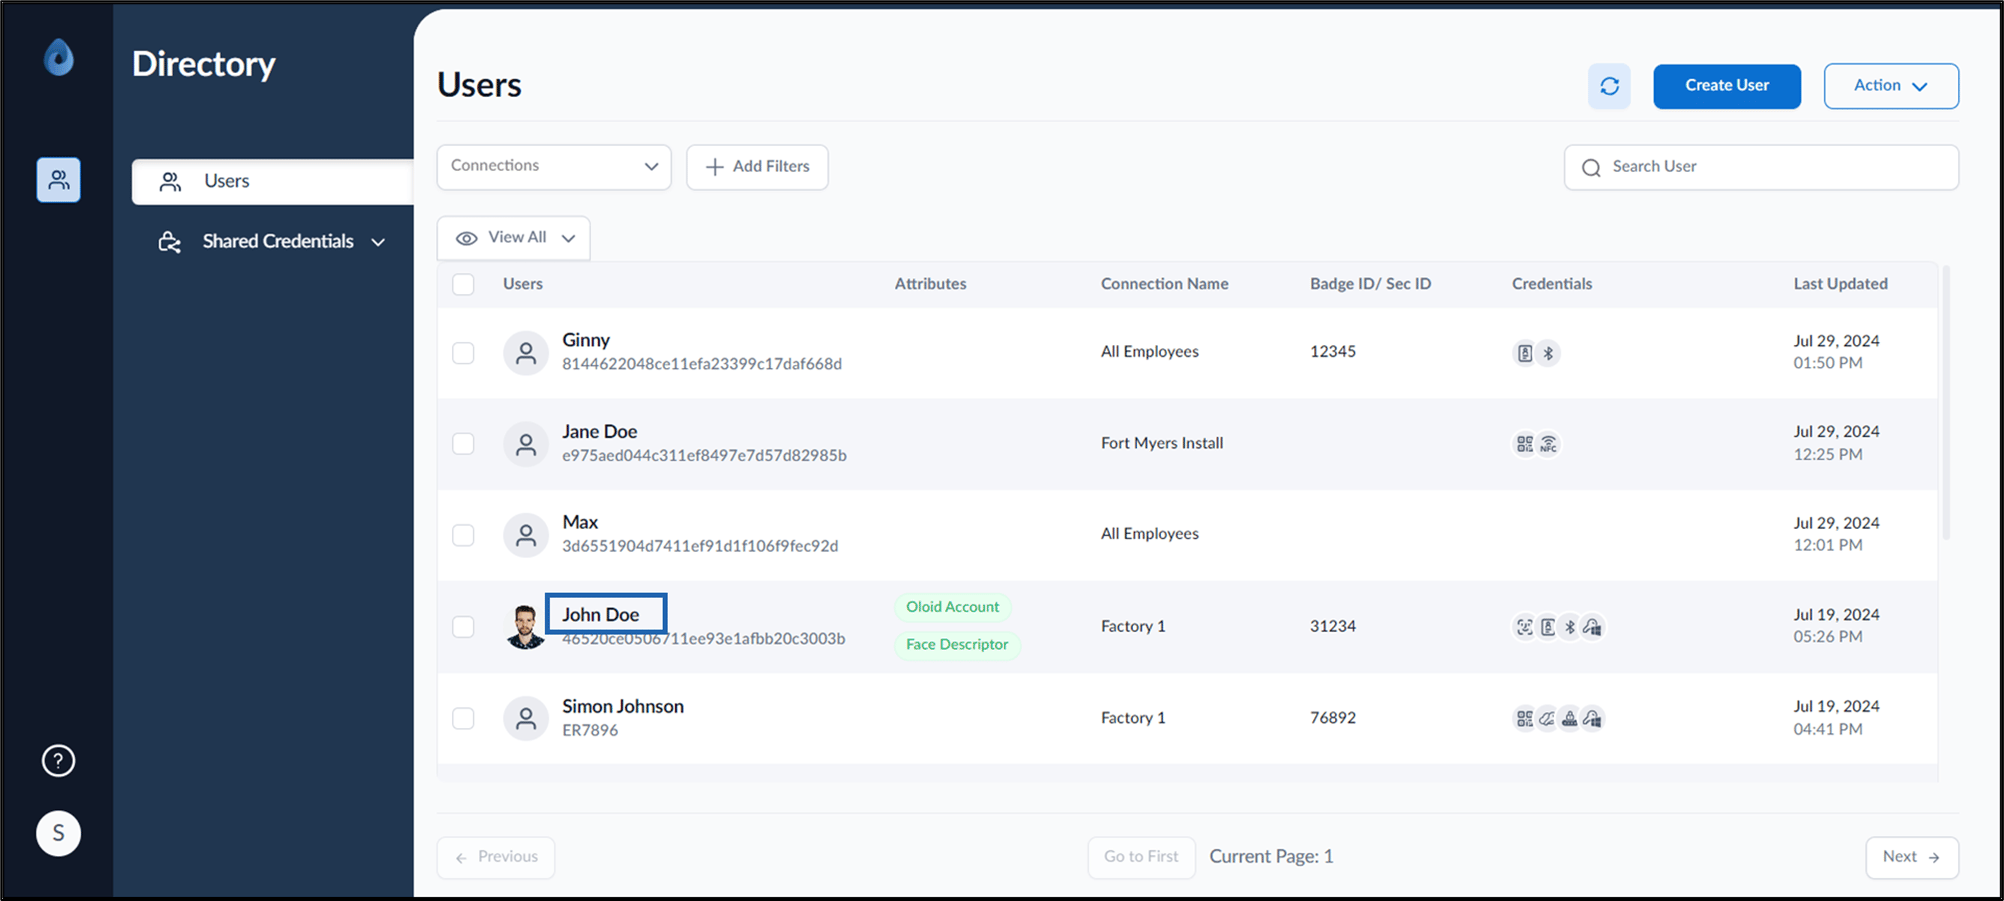
Task: Click the Badge ID/ Sec ID column header
Action: coord(1370,284)
